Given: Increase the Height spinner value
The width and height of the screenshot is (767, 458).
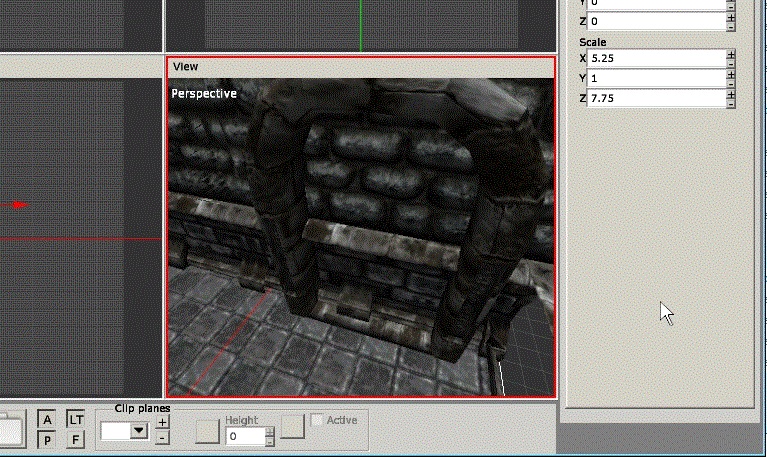Looking at the screenshot, I should (269, 432).
